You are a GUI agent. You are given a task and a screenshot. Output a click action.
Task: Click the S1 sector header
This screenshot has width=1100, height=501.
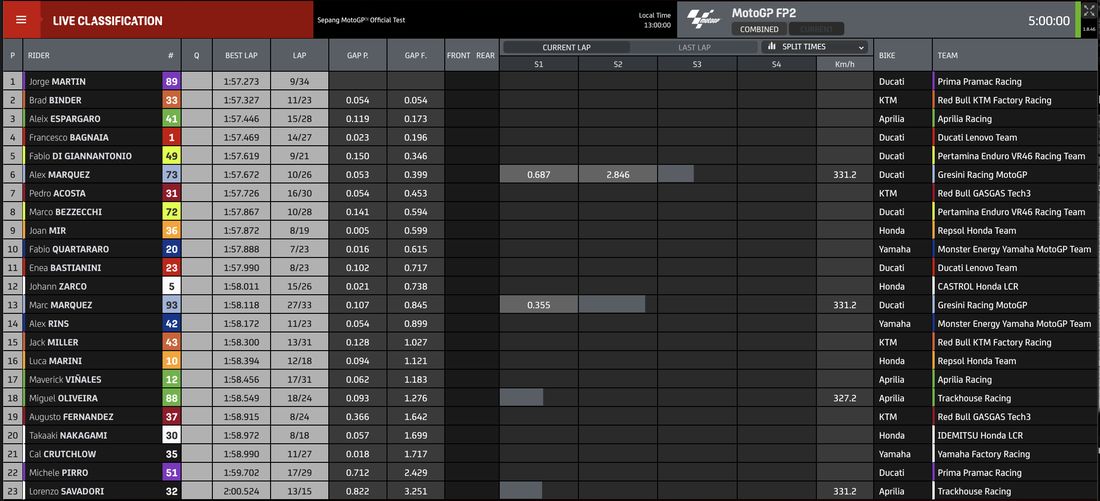click(539, 64)
